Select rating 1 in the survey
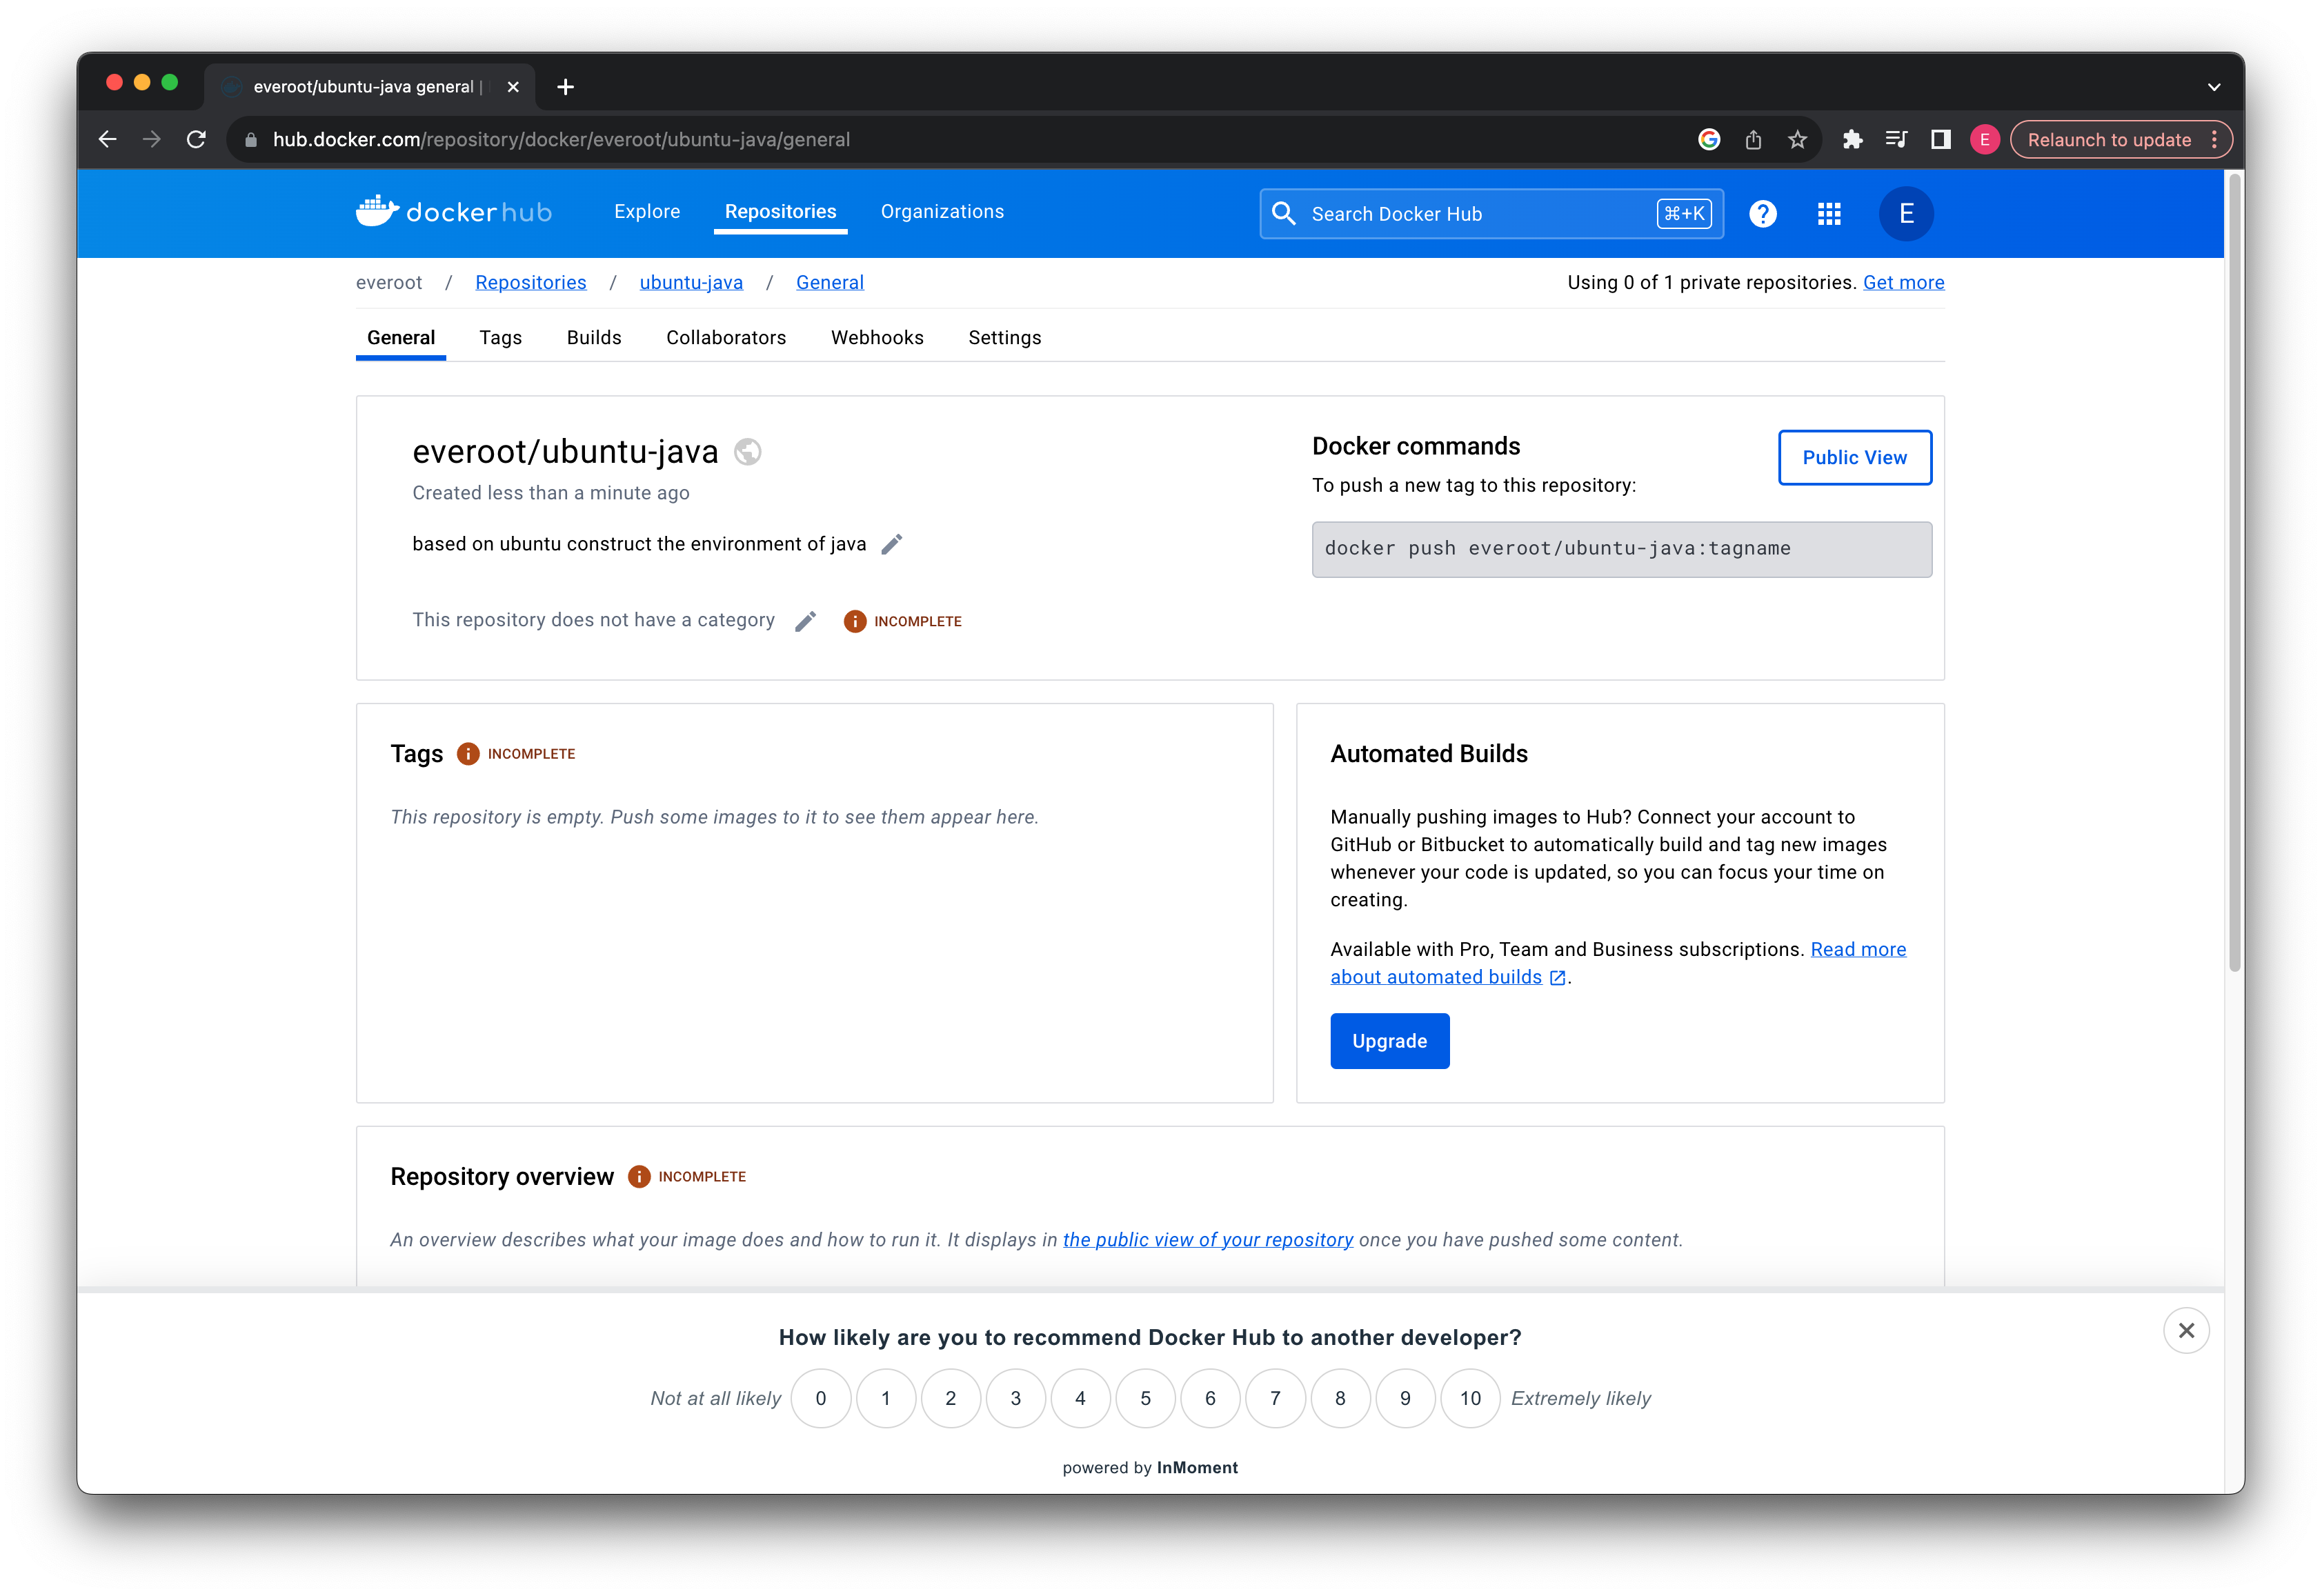The width and height of the screenshot is (2322, 1596). [886, 1398]
